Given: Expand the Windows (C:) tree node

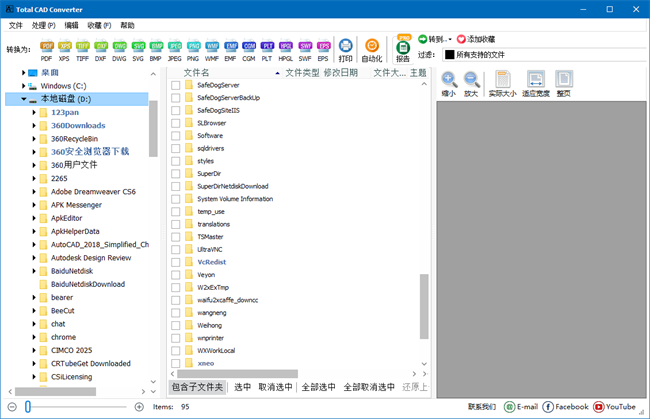Looking at the screenshot, I should pos(23,86).
